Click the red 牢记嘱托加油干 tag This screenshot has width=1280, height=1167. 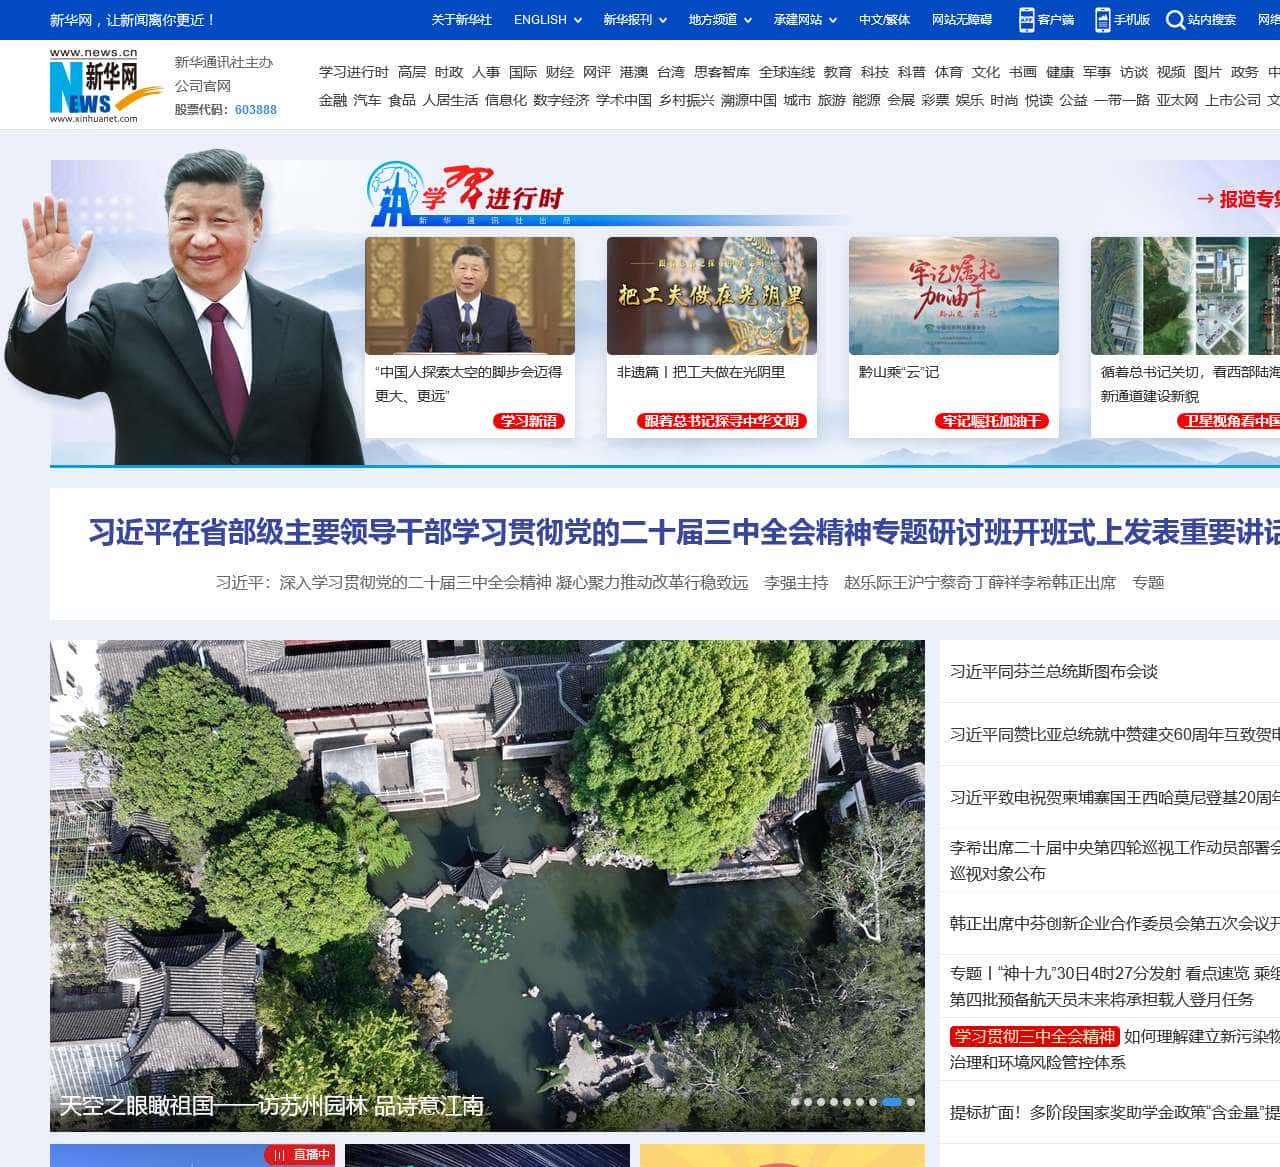coord(992,421)
